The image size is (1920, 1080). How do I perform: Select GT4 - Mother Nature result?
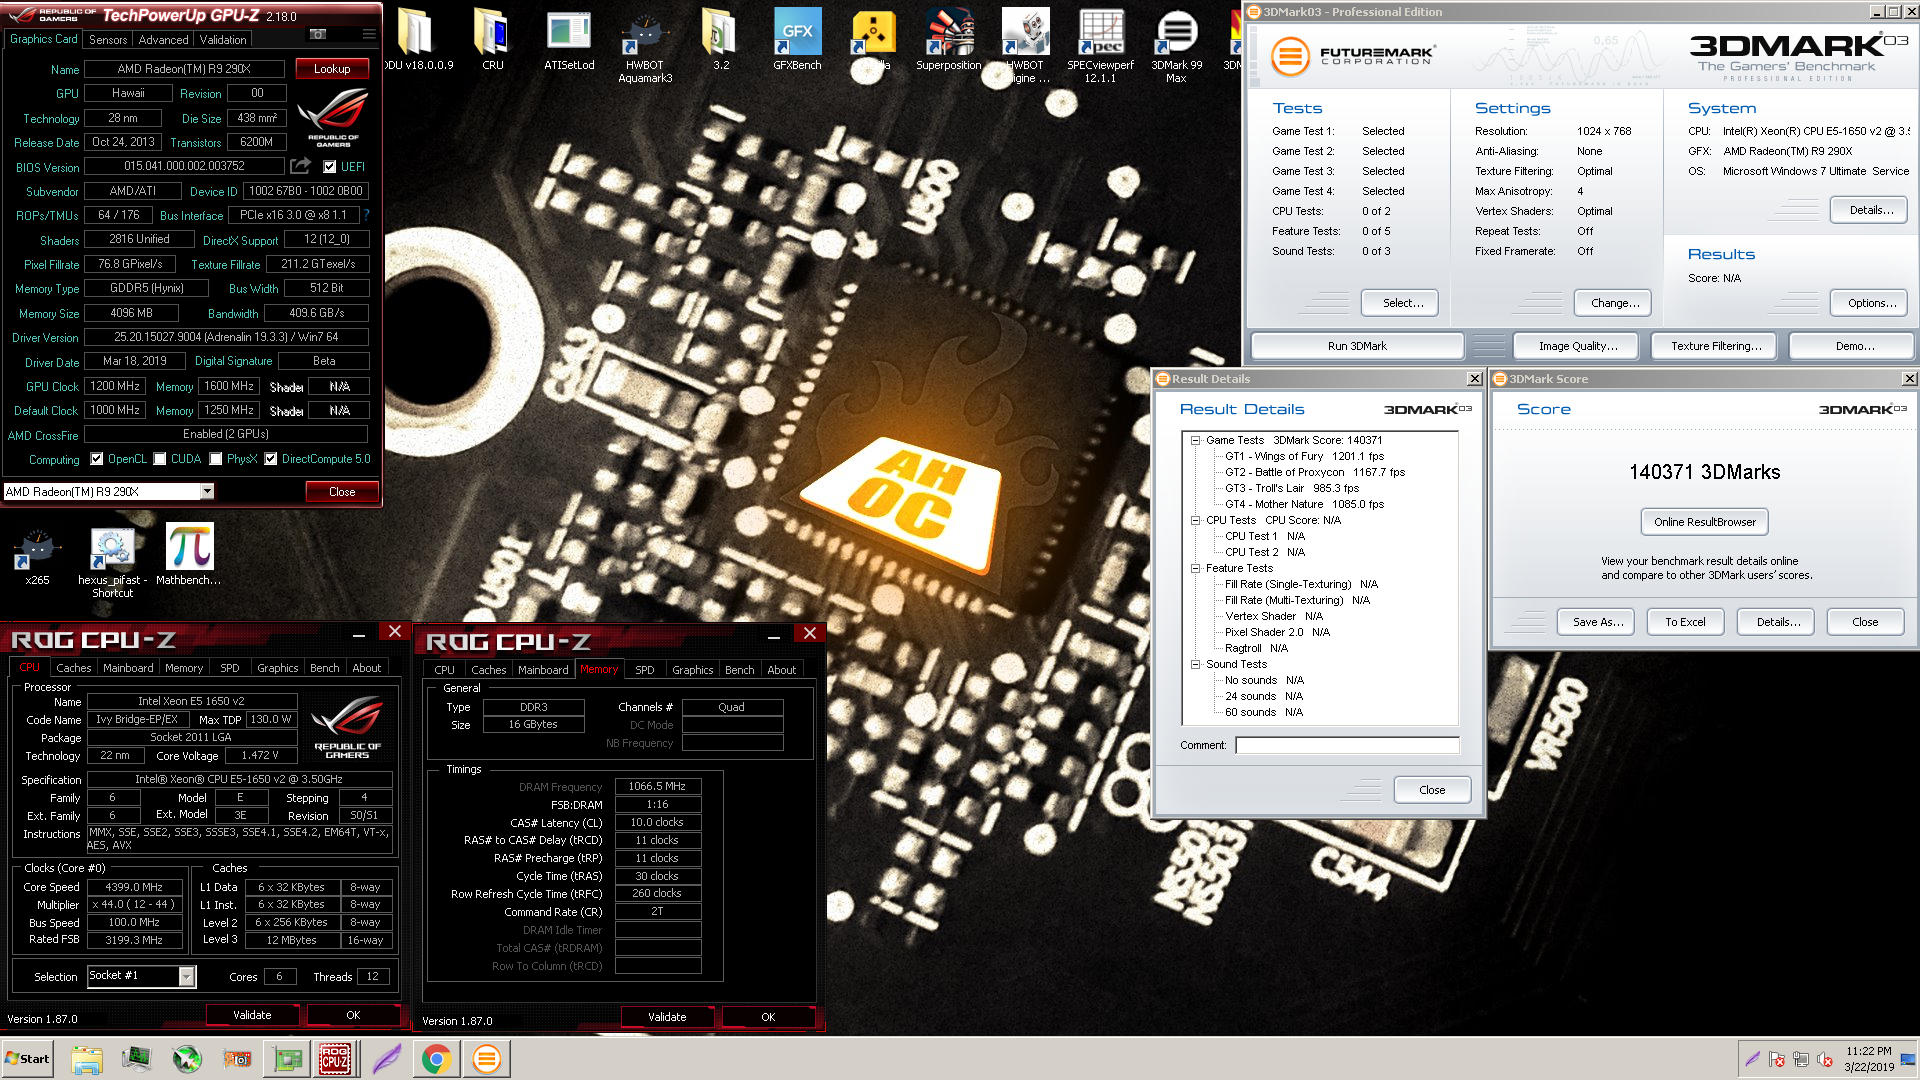click(x=1304, y=504)
